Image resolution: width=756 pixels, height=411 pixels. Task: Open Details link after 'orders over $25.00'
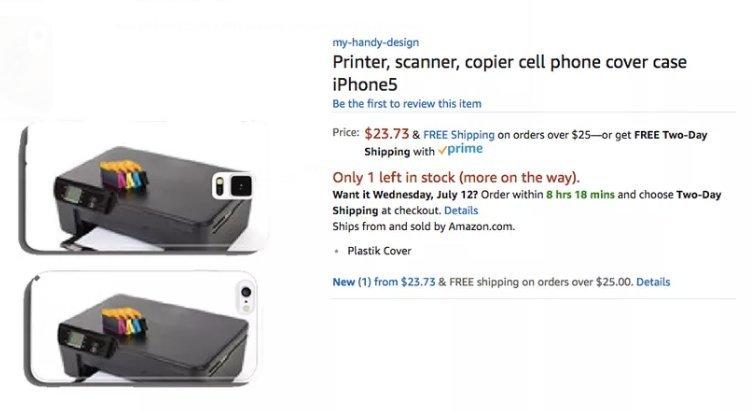pyautogui.click(x=653, y=282)
